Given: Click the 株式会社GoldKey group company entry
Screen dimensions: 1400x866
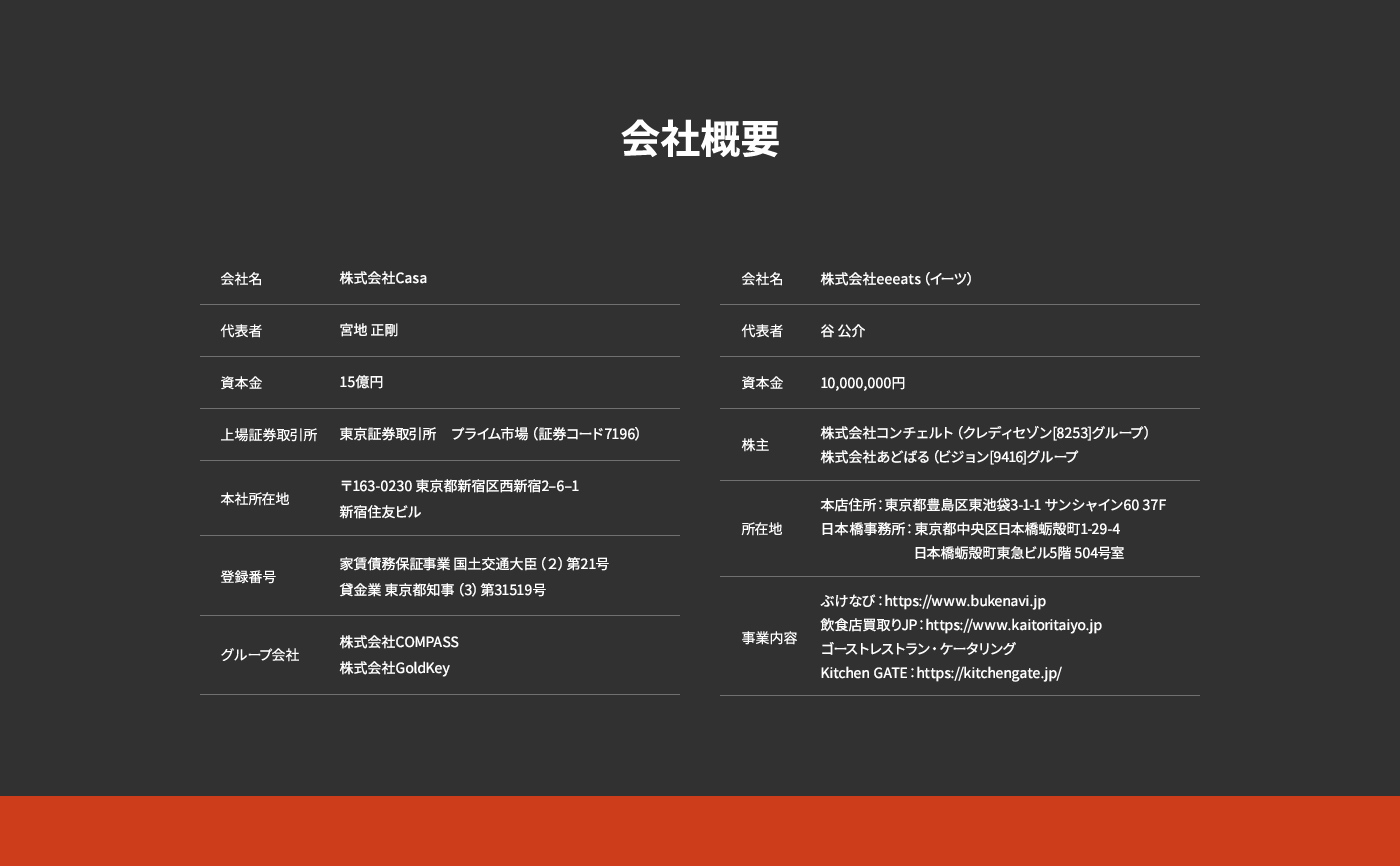Looking at the screenshot, I should (x=395, y=668).
